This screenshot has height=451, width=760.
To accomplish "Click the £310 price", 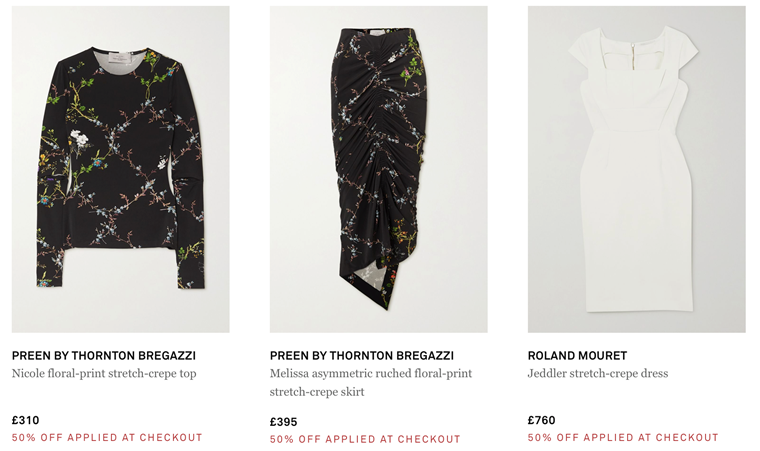I will click(x=25, y=420).
